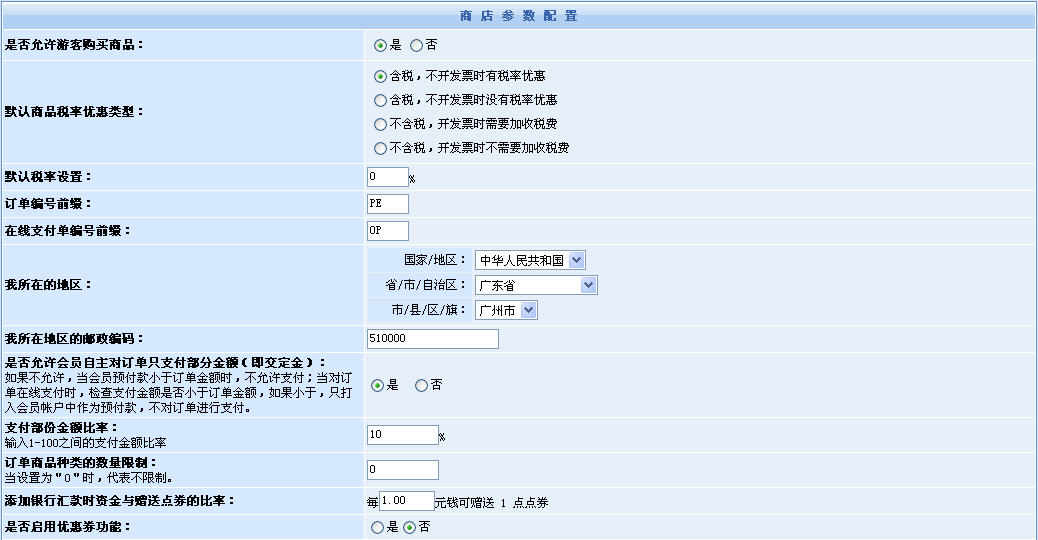Click the 银行汇款赠送点券比率 field showing 1.00
Screen dimensions: 1038x540
(406, 501)
